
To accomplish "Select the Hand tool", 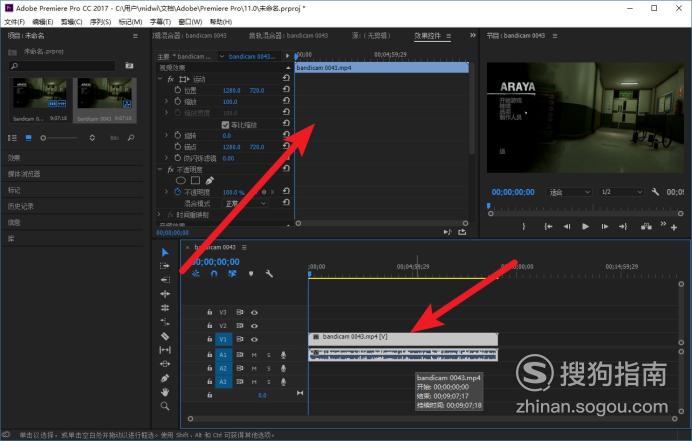I will point(165,392).
